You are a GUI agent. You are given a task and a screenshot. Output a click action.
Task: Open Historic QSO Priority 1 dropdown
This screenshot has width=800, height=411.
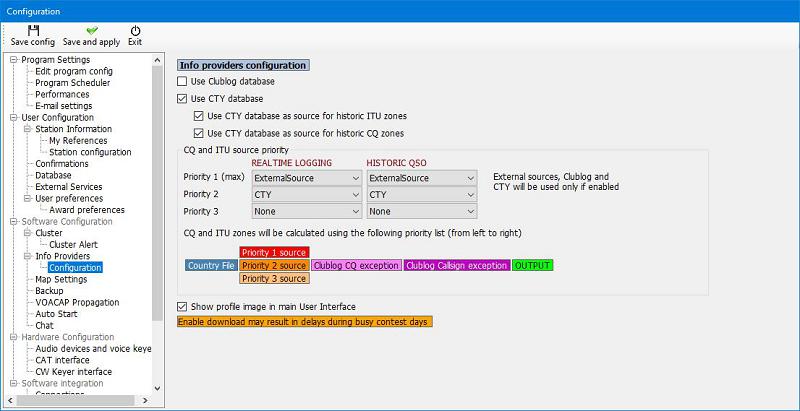[x=422, y=178]
